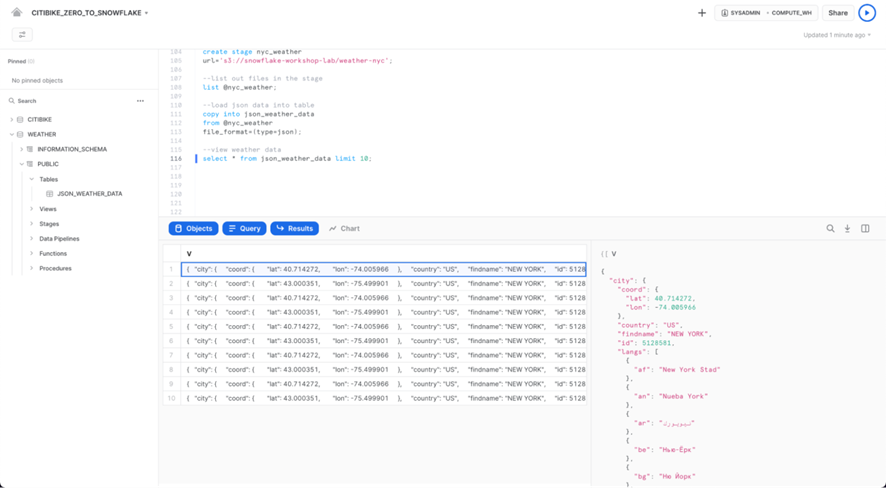Open the filter settings icon

pos(22,35)
